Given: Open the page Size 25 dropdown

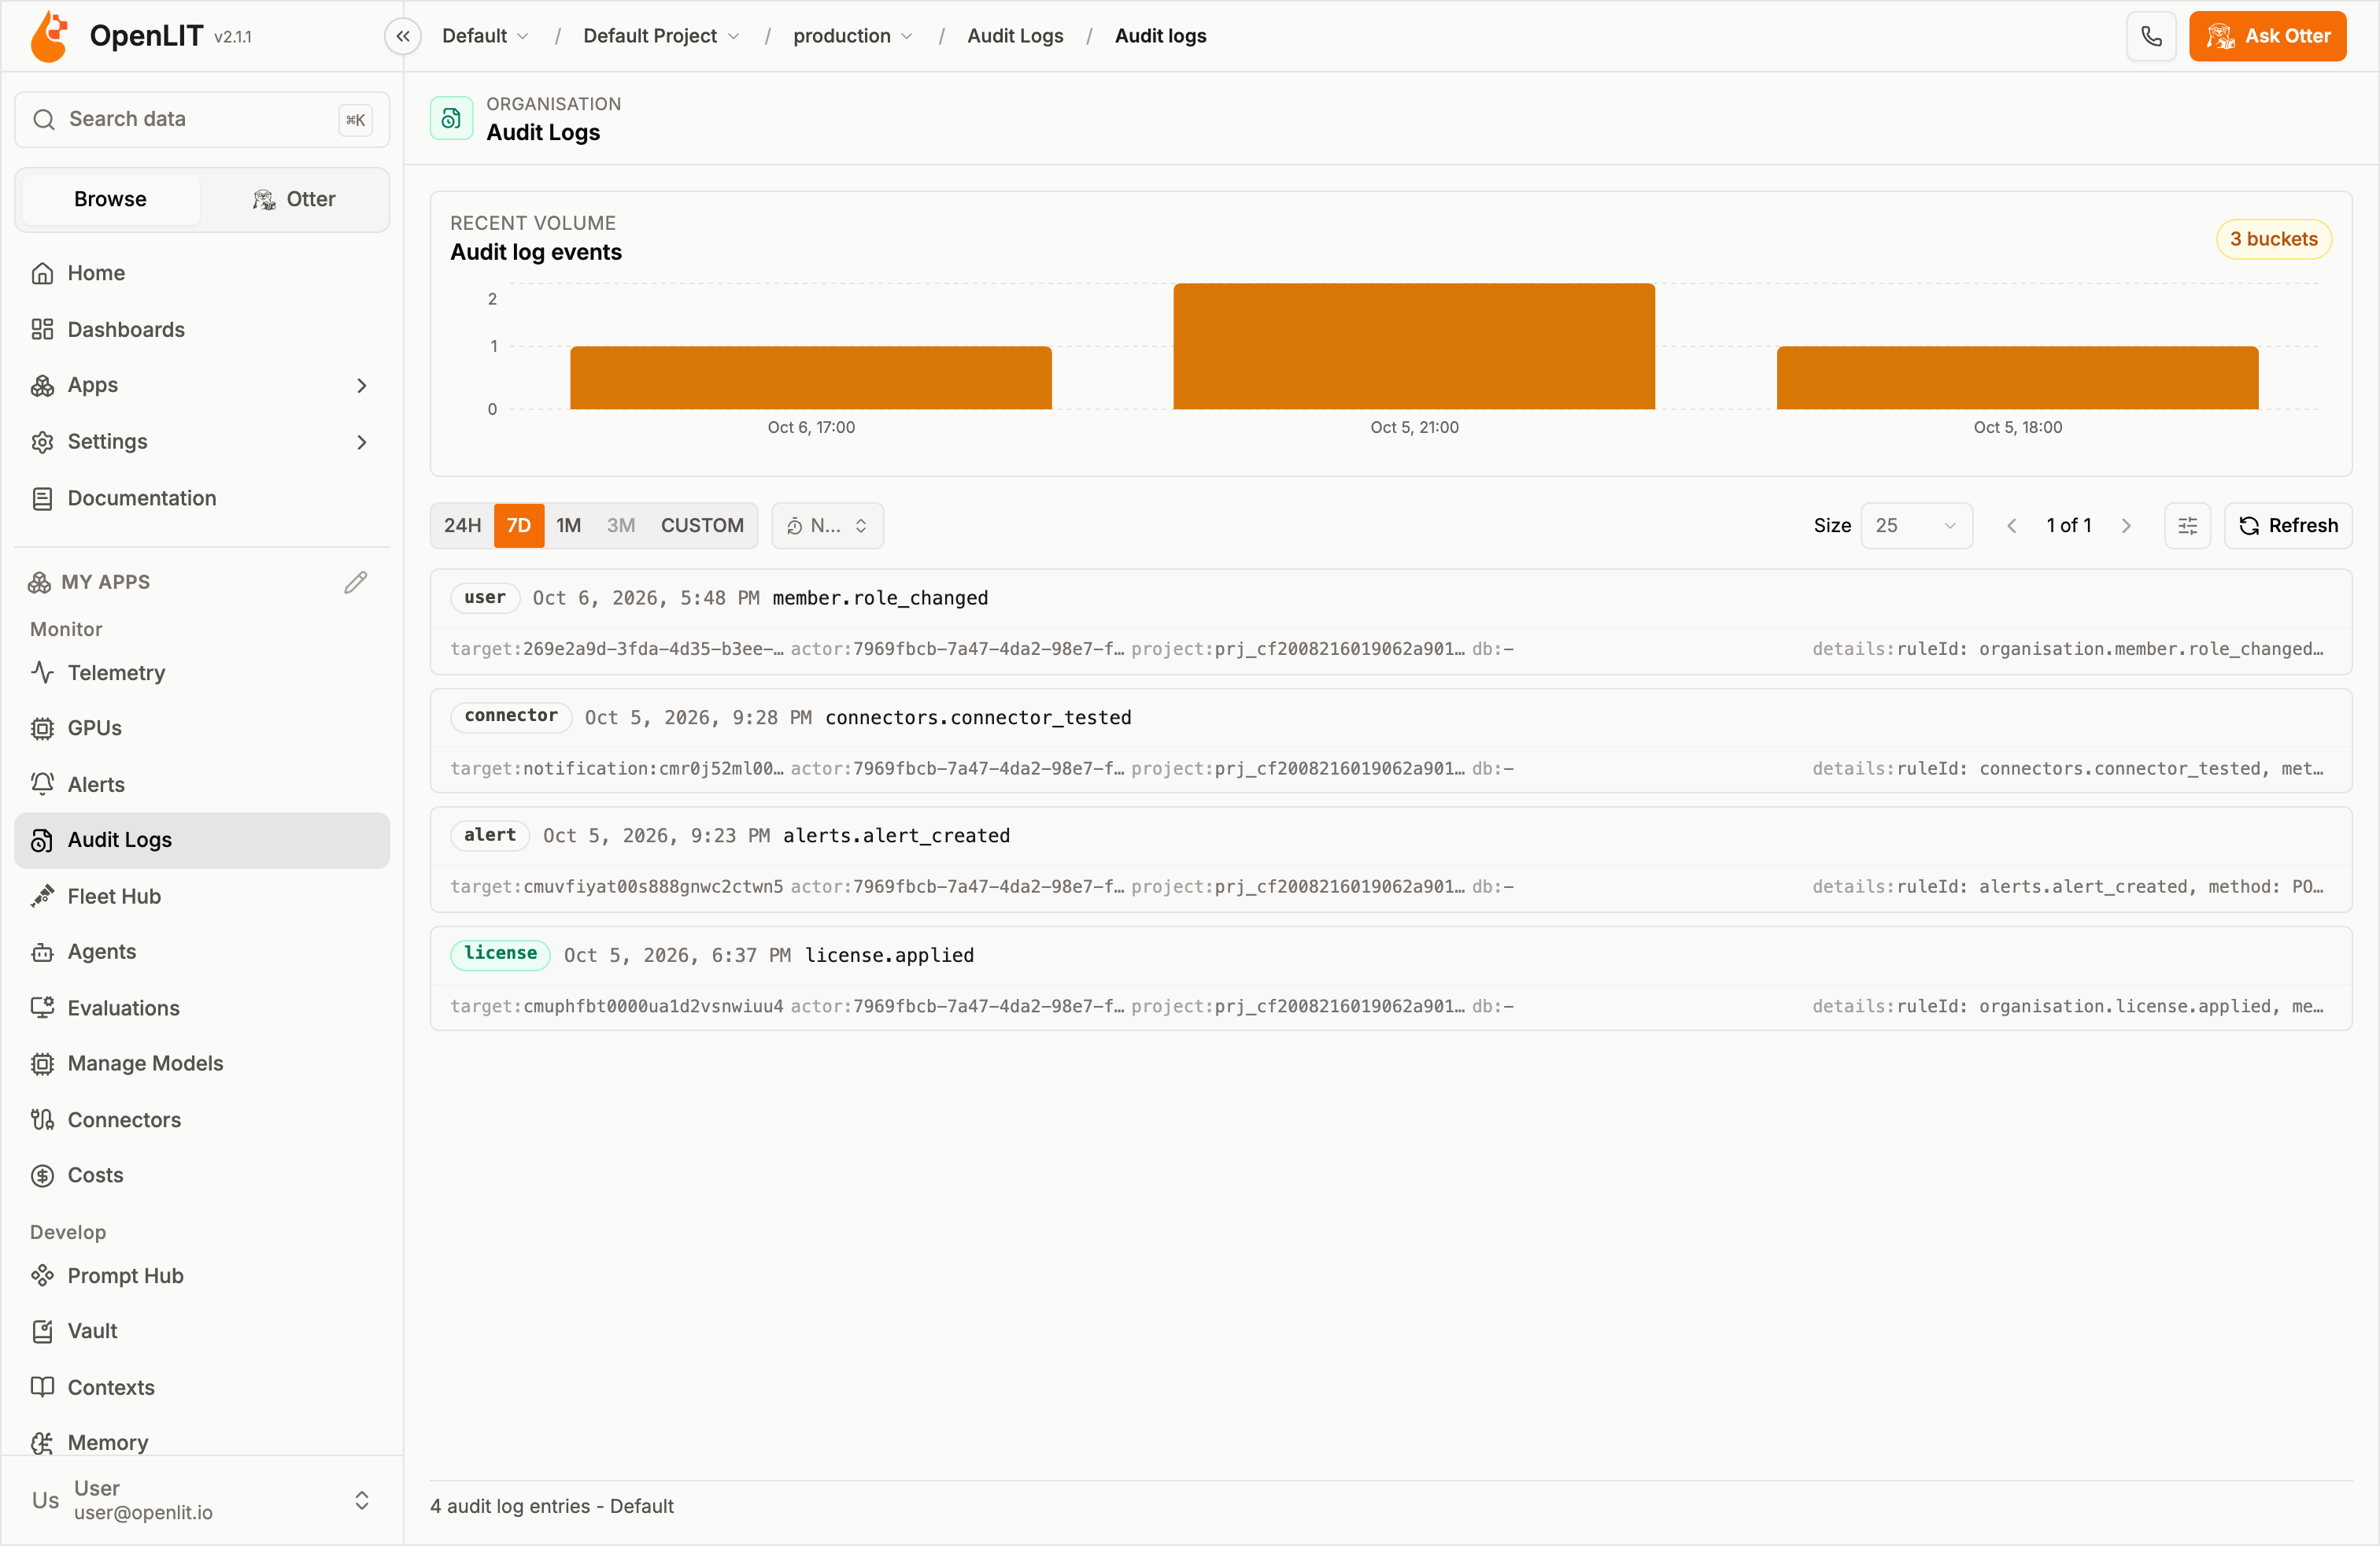Looking at the screenshot, I should click(1916, 525).
